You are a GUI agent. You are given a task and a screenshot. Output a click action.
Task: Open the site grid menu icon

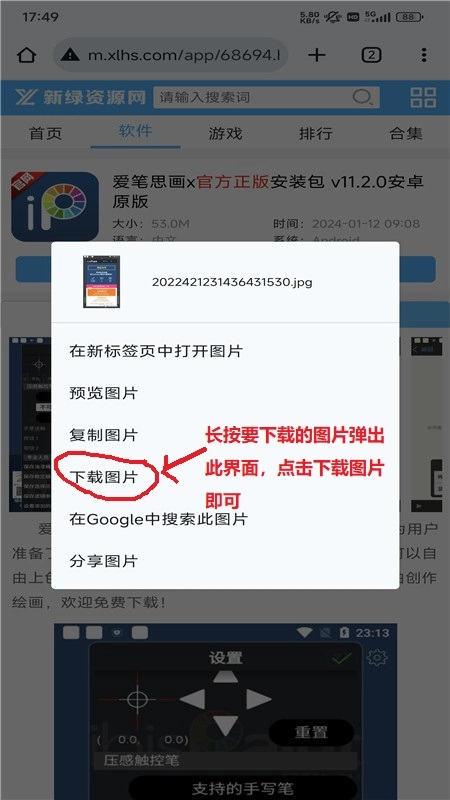[x=423, y=97]
